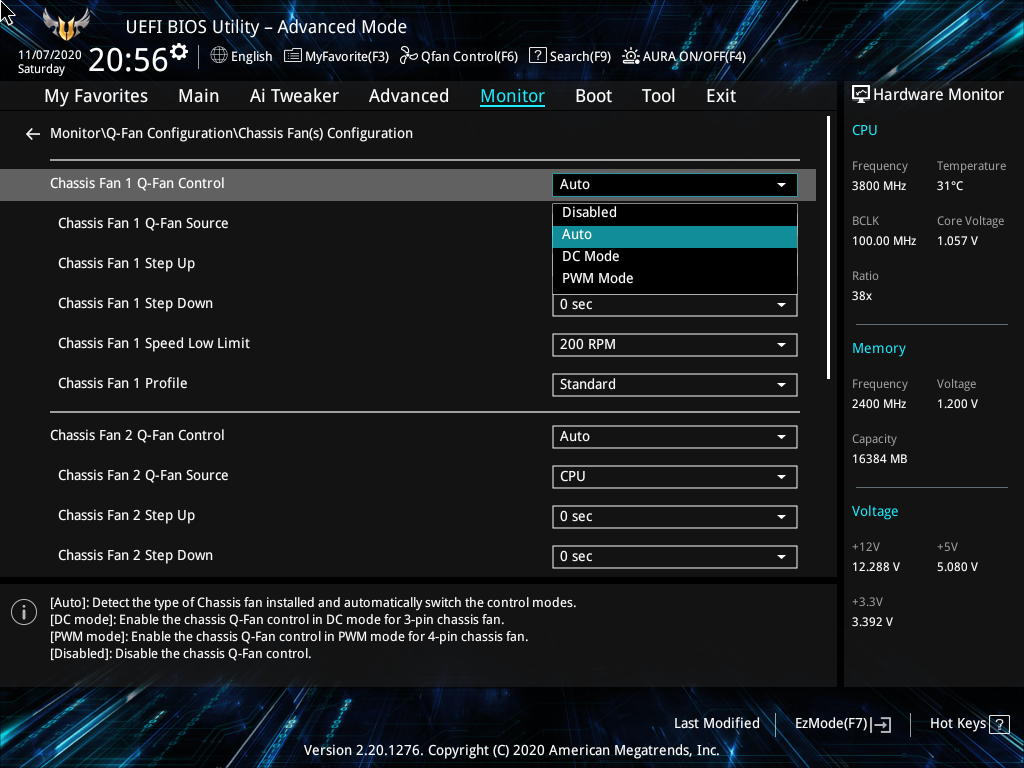Click +12V reading 12.288 V
This screenshot has width=1024, height=768.
click(876, 567)
